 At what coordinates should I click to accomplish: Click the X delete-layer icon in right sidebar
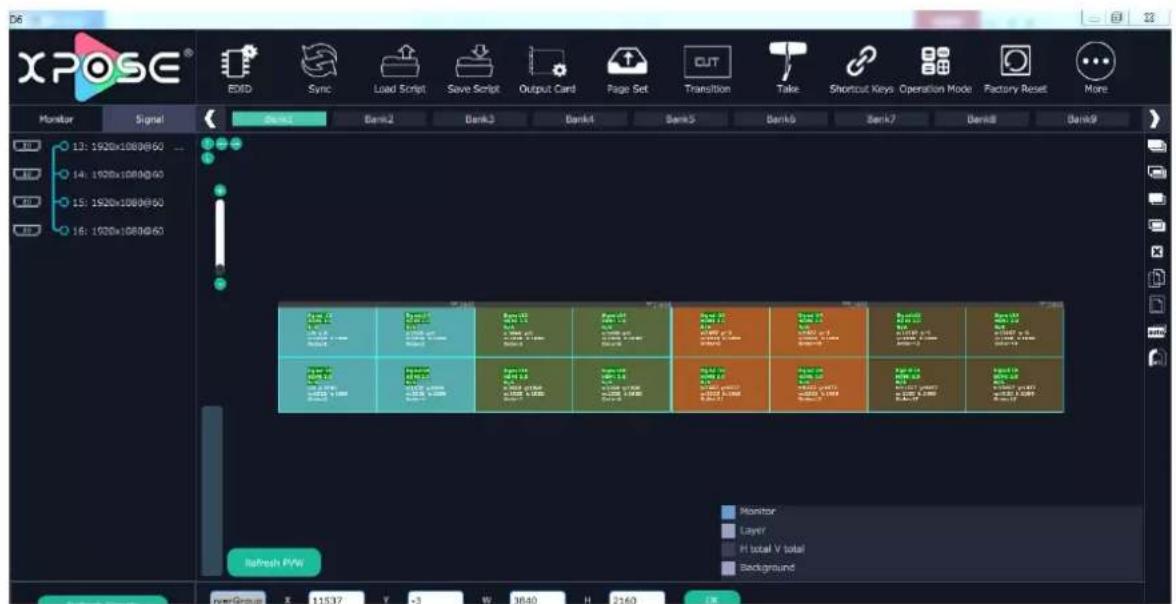pos(1156,253)
